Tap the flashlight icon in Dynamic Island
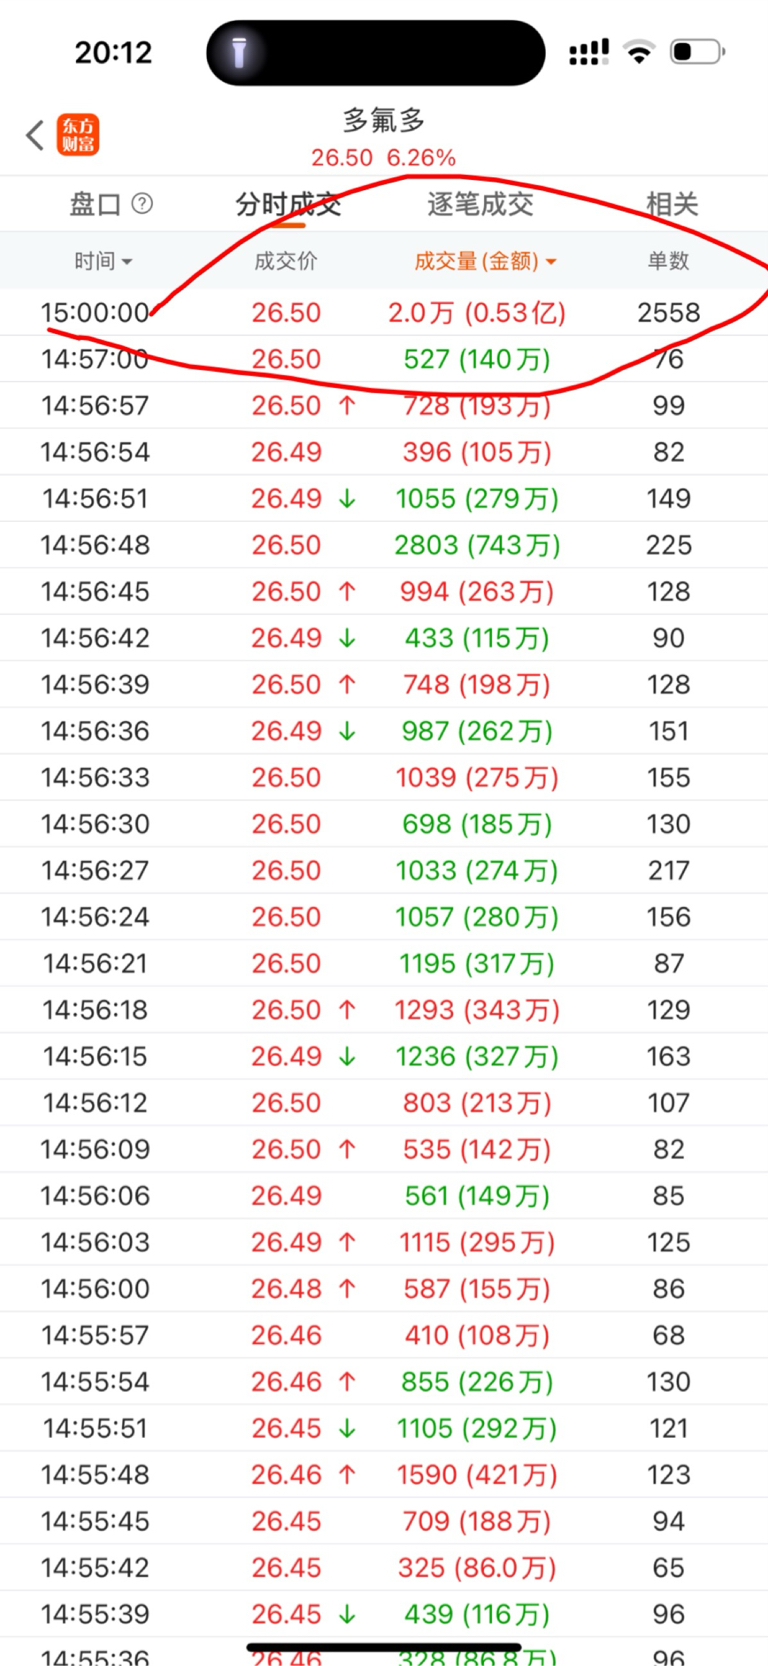This screenshot has width=768, height=1666. (x=239, y=52)
